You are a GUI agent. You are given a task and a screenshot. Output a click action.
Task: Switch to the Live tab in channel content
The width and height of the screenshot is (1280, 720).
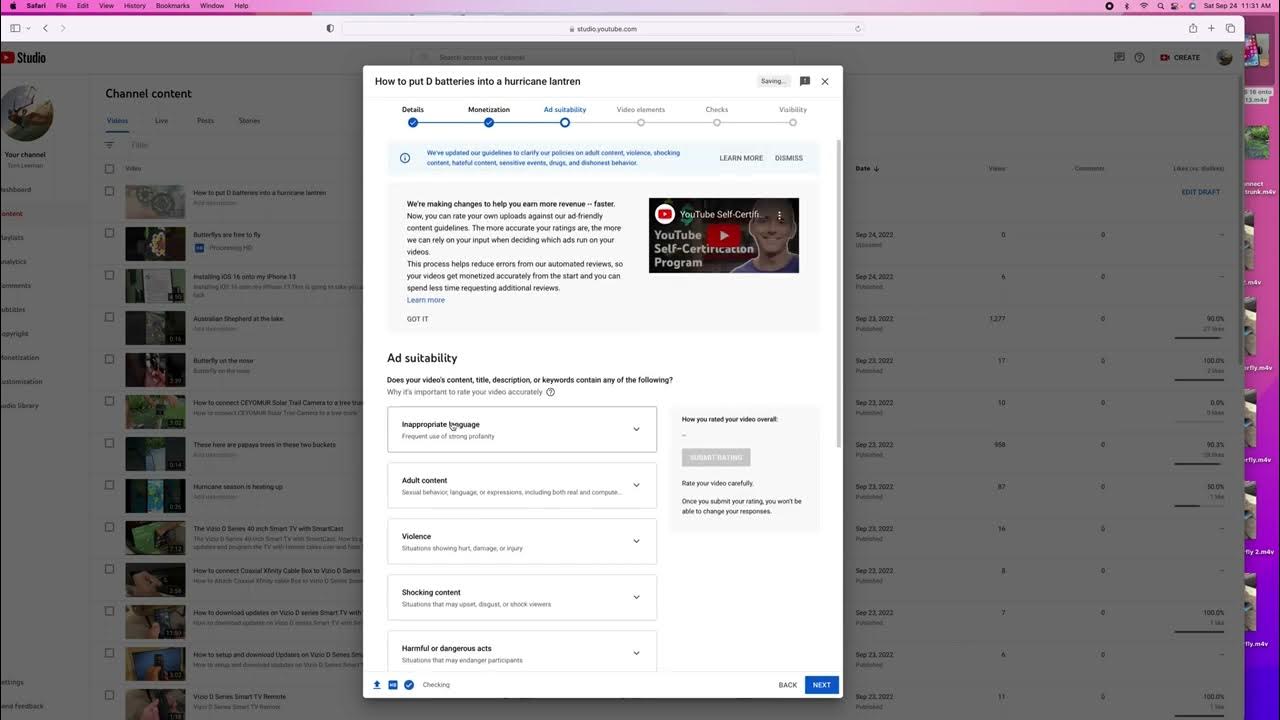click(x=161, y=120)
